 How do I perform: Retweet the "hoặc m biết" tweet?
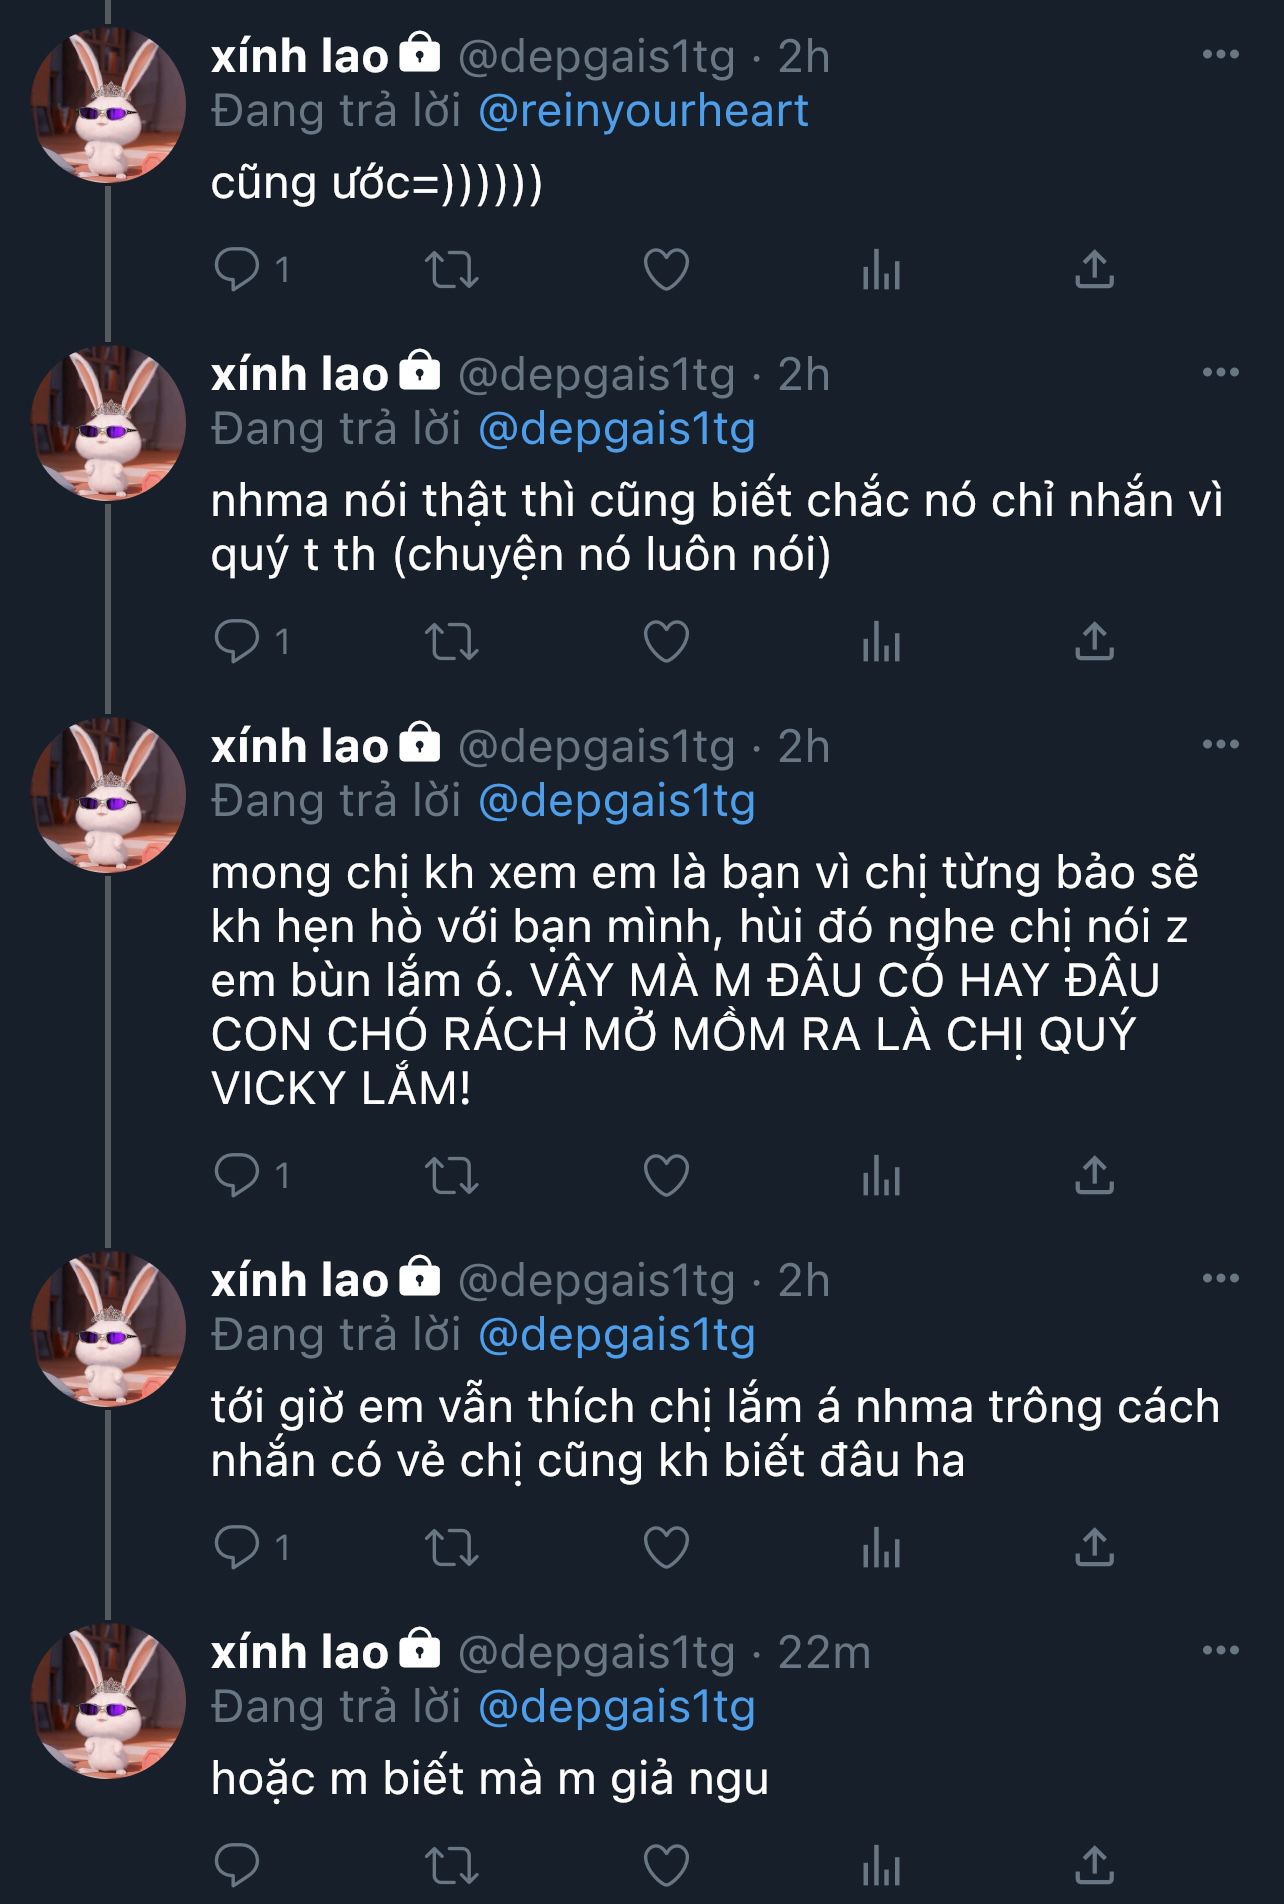pyautogui.click(x=452, y=1865)
